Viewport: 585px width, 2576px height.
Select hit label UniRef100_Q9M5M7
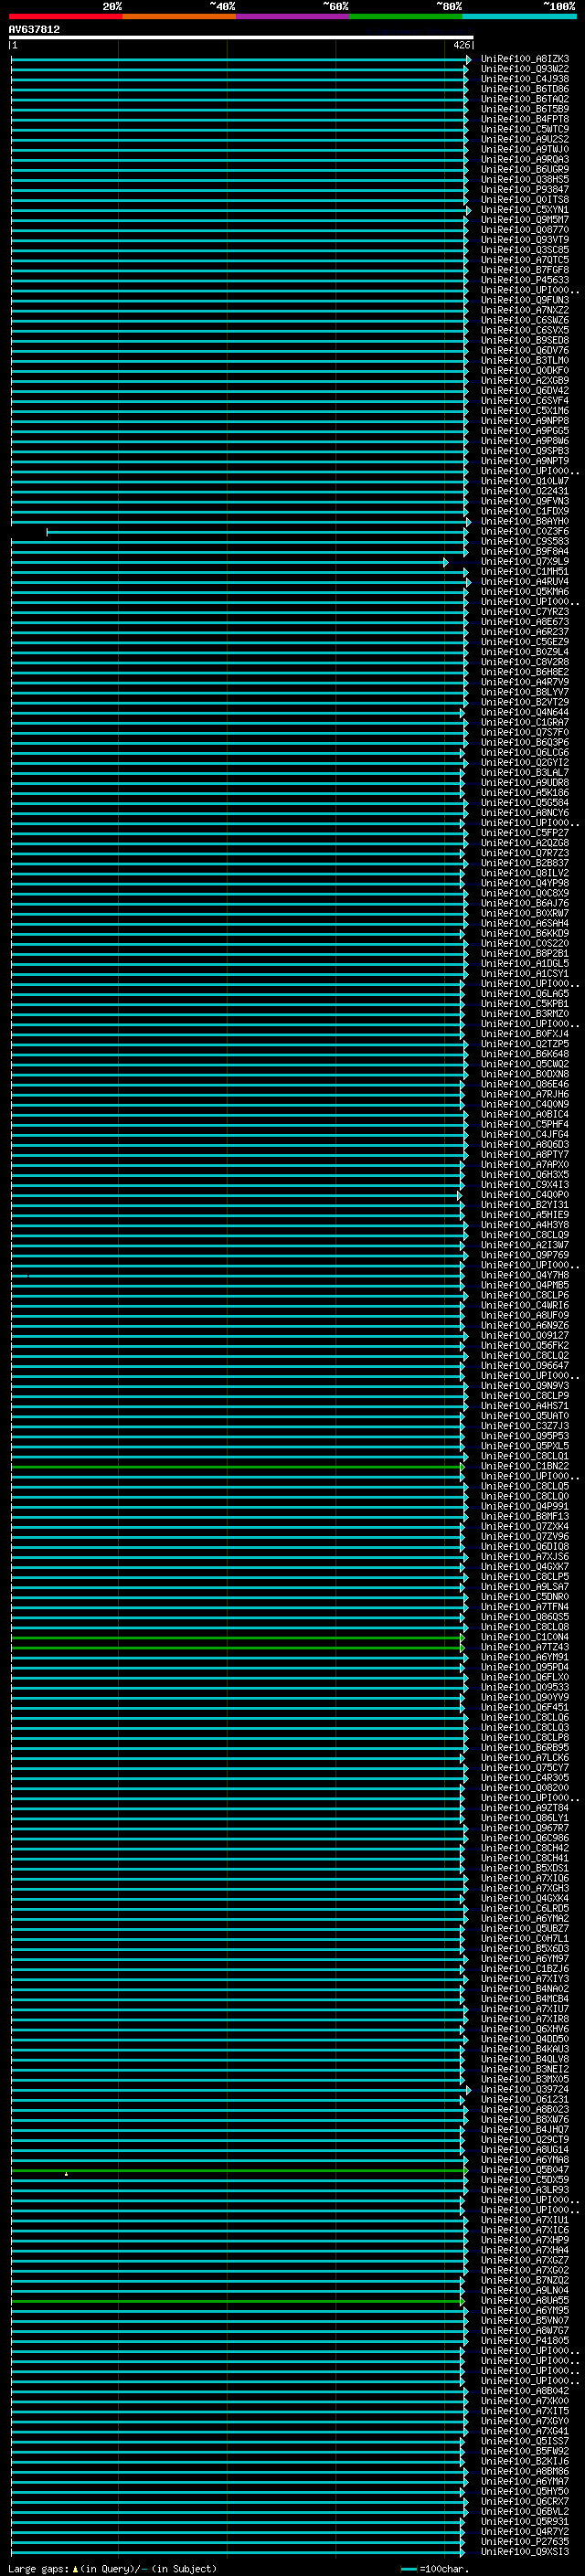(x=525, y=220)
